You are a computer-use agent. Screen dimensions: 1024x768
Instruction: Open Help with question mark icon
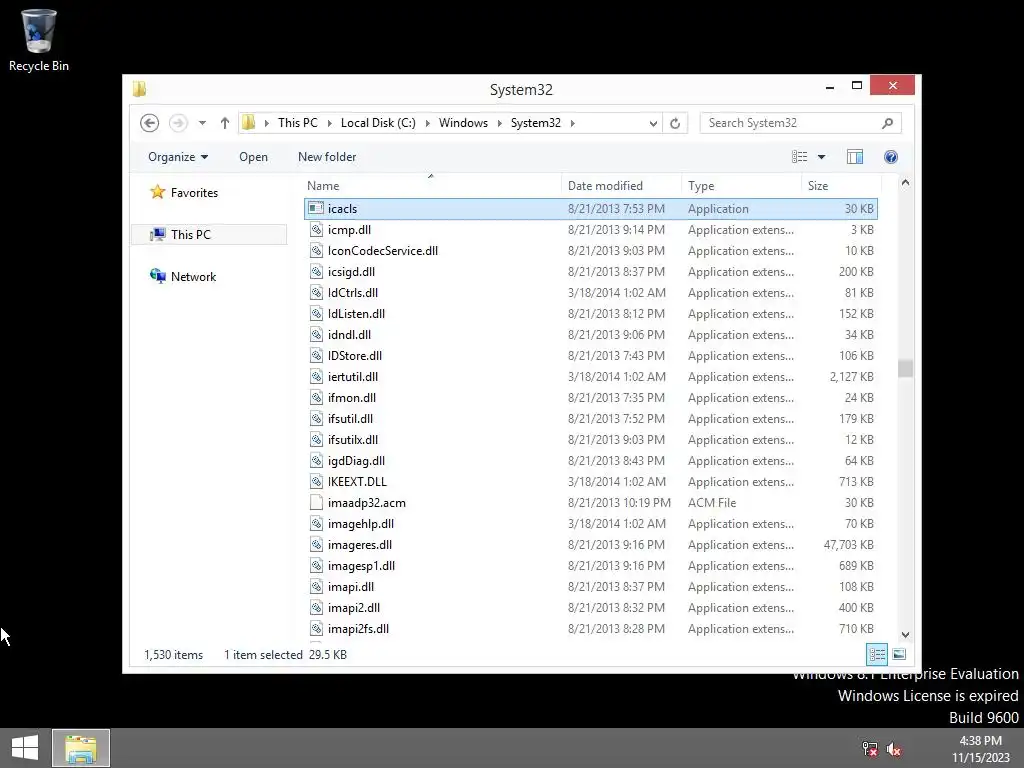[x=891, y=157]
